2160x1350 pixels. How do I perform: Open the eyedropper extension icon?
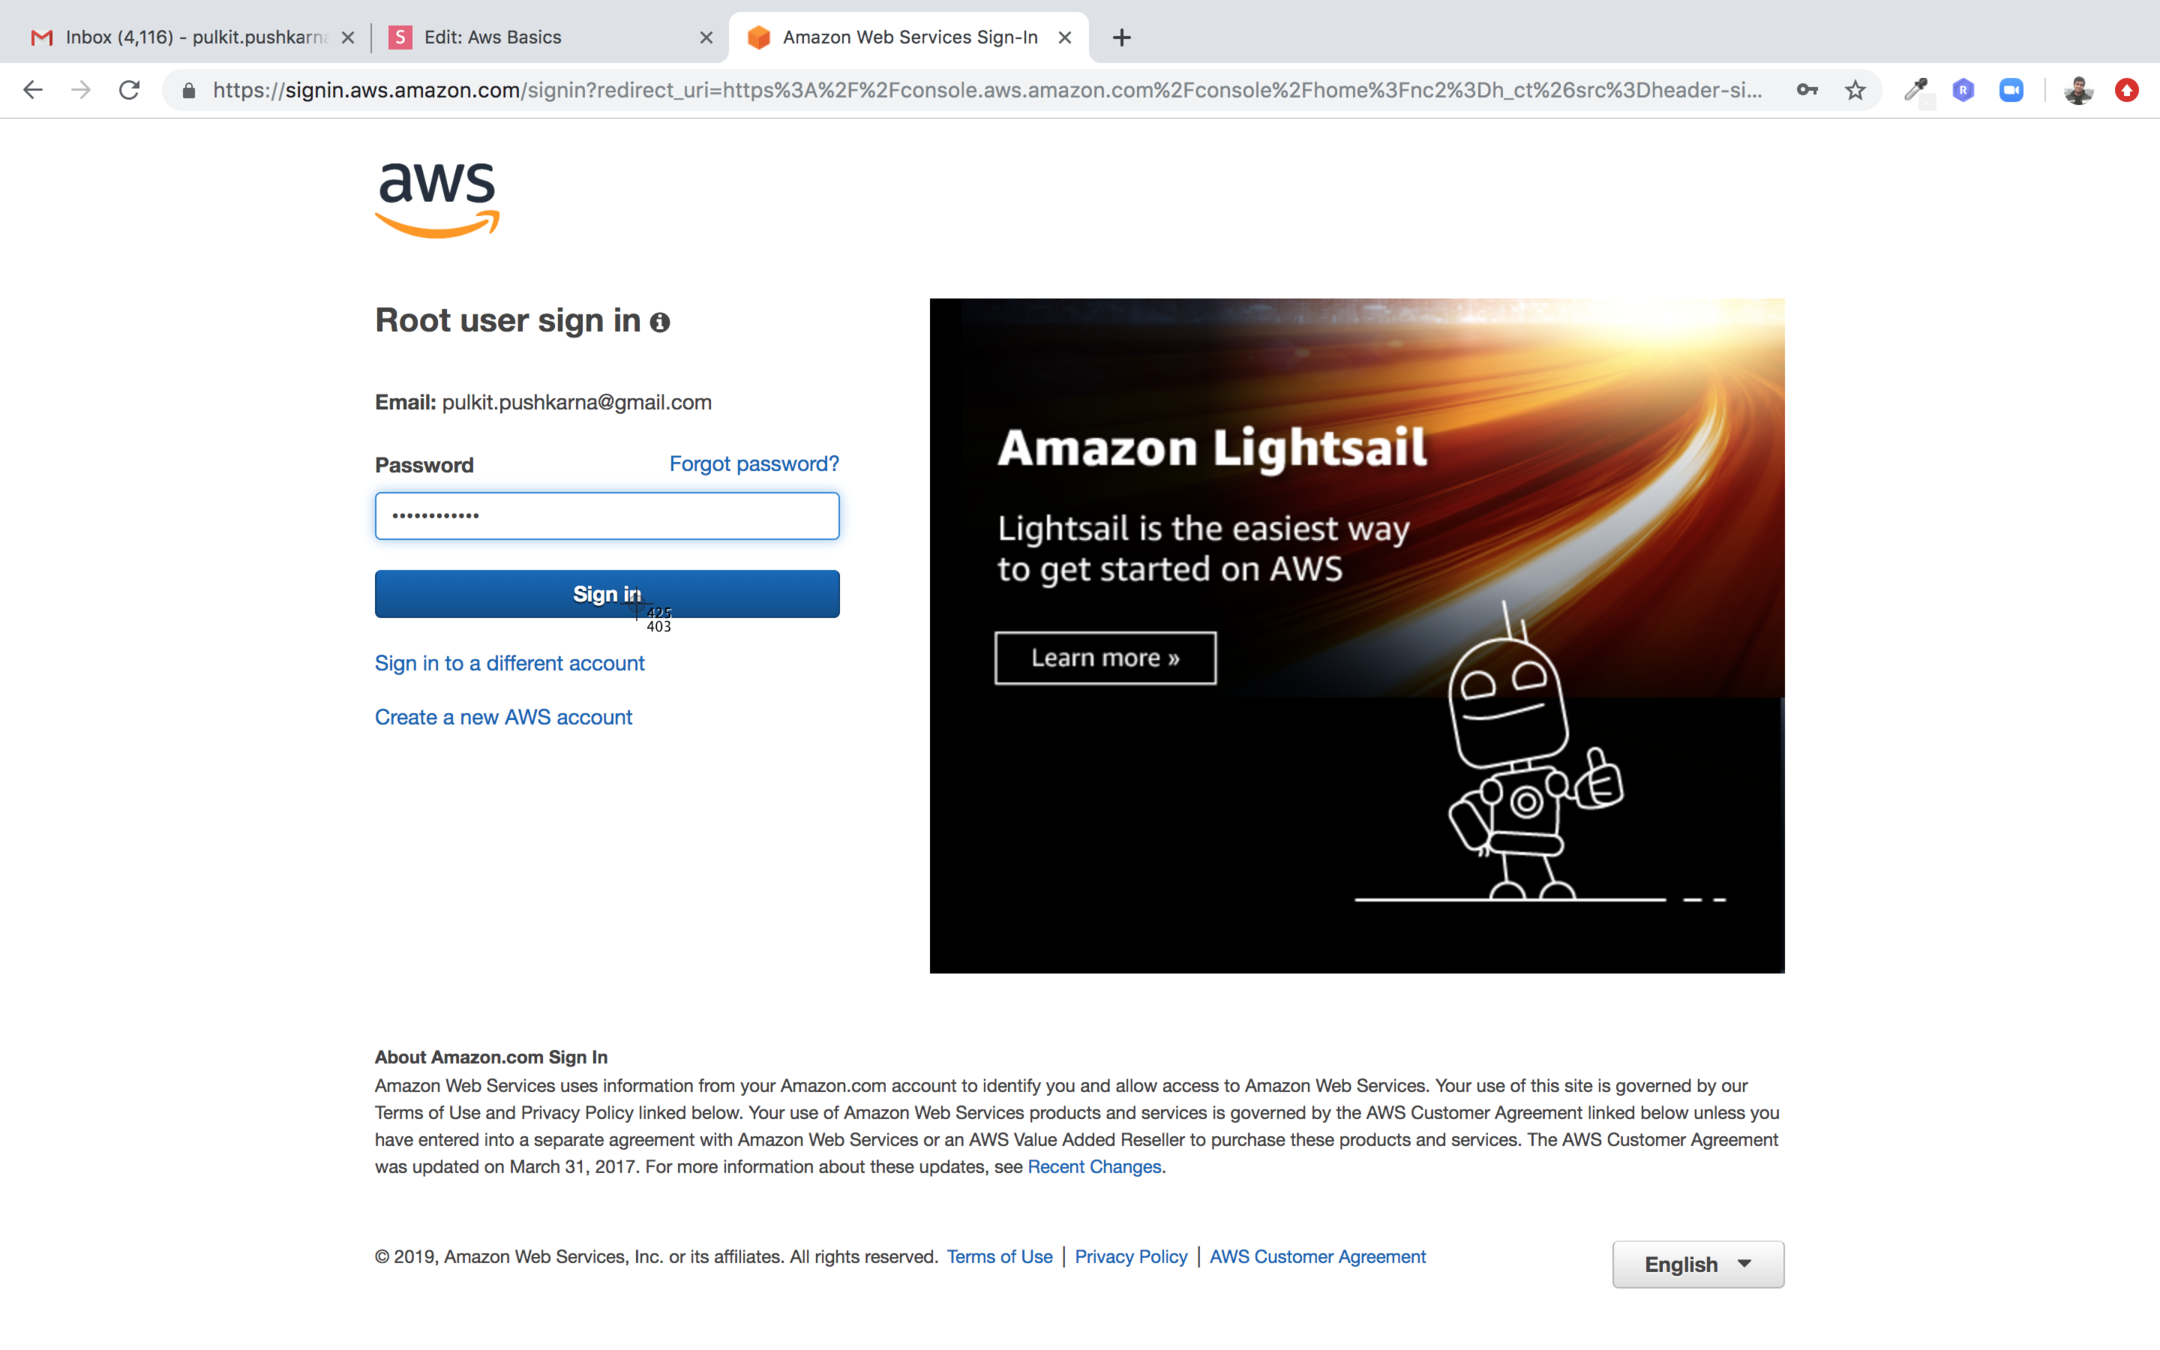[1915, 90]
